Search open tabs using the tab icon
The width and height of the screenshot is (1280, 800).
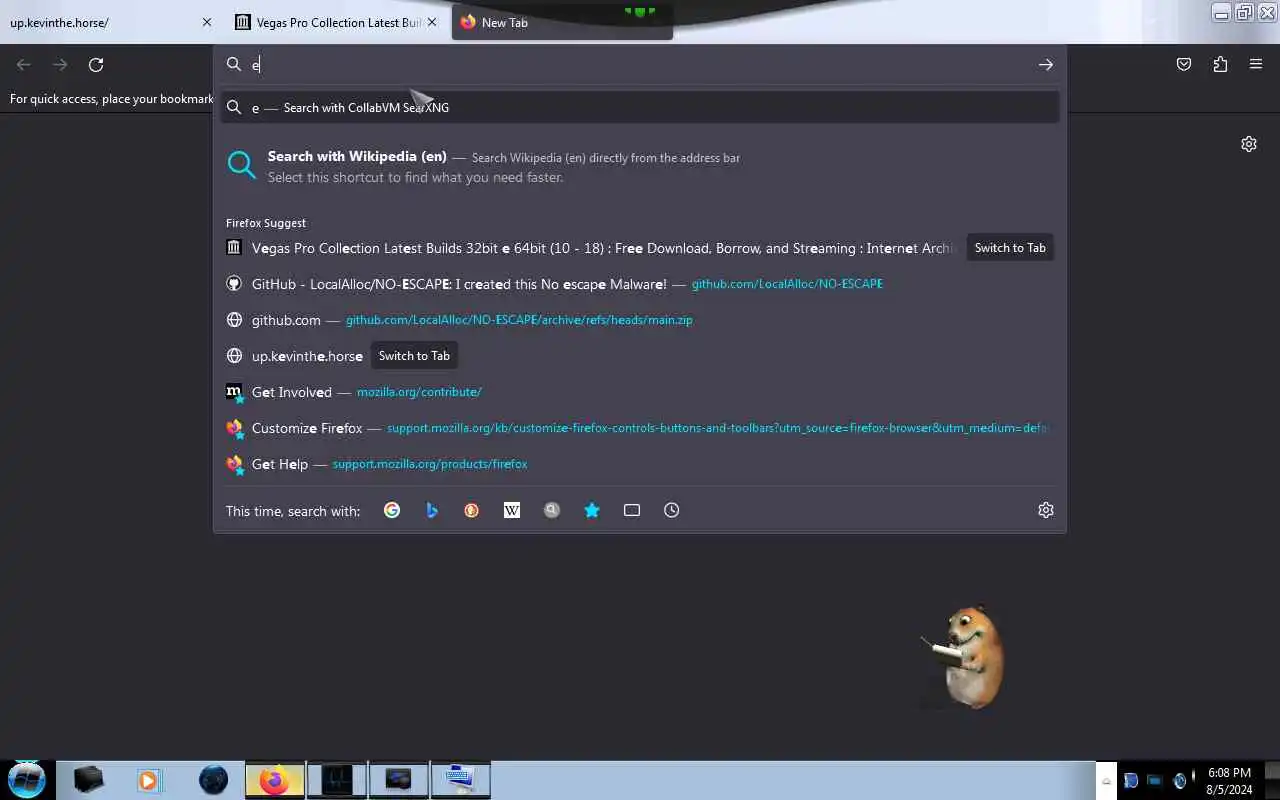click(632, 510)
